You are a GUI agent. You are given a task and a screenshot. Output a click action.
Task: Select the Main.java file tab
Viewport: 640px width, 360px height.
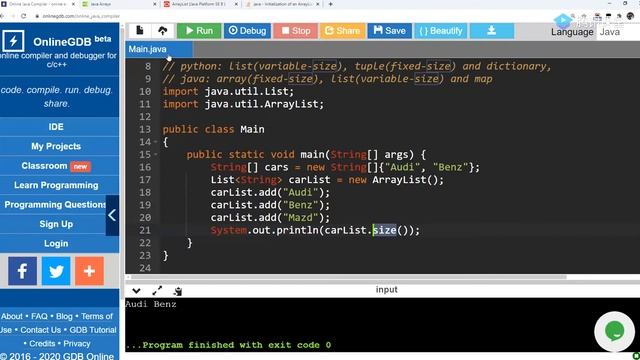tap(159, 49)
